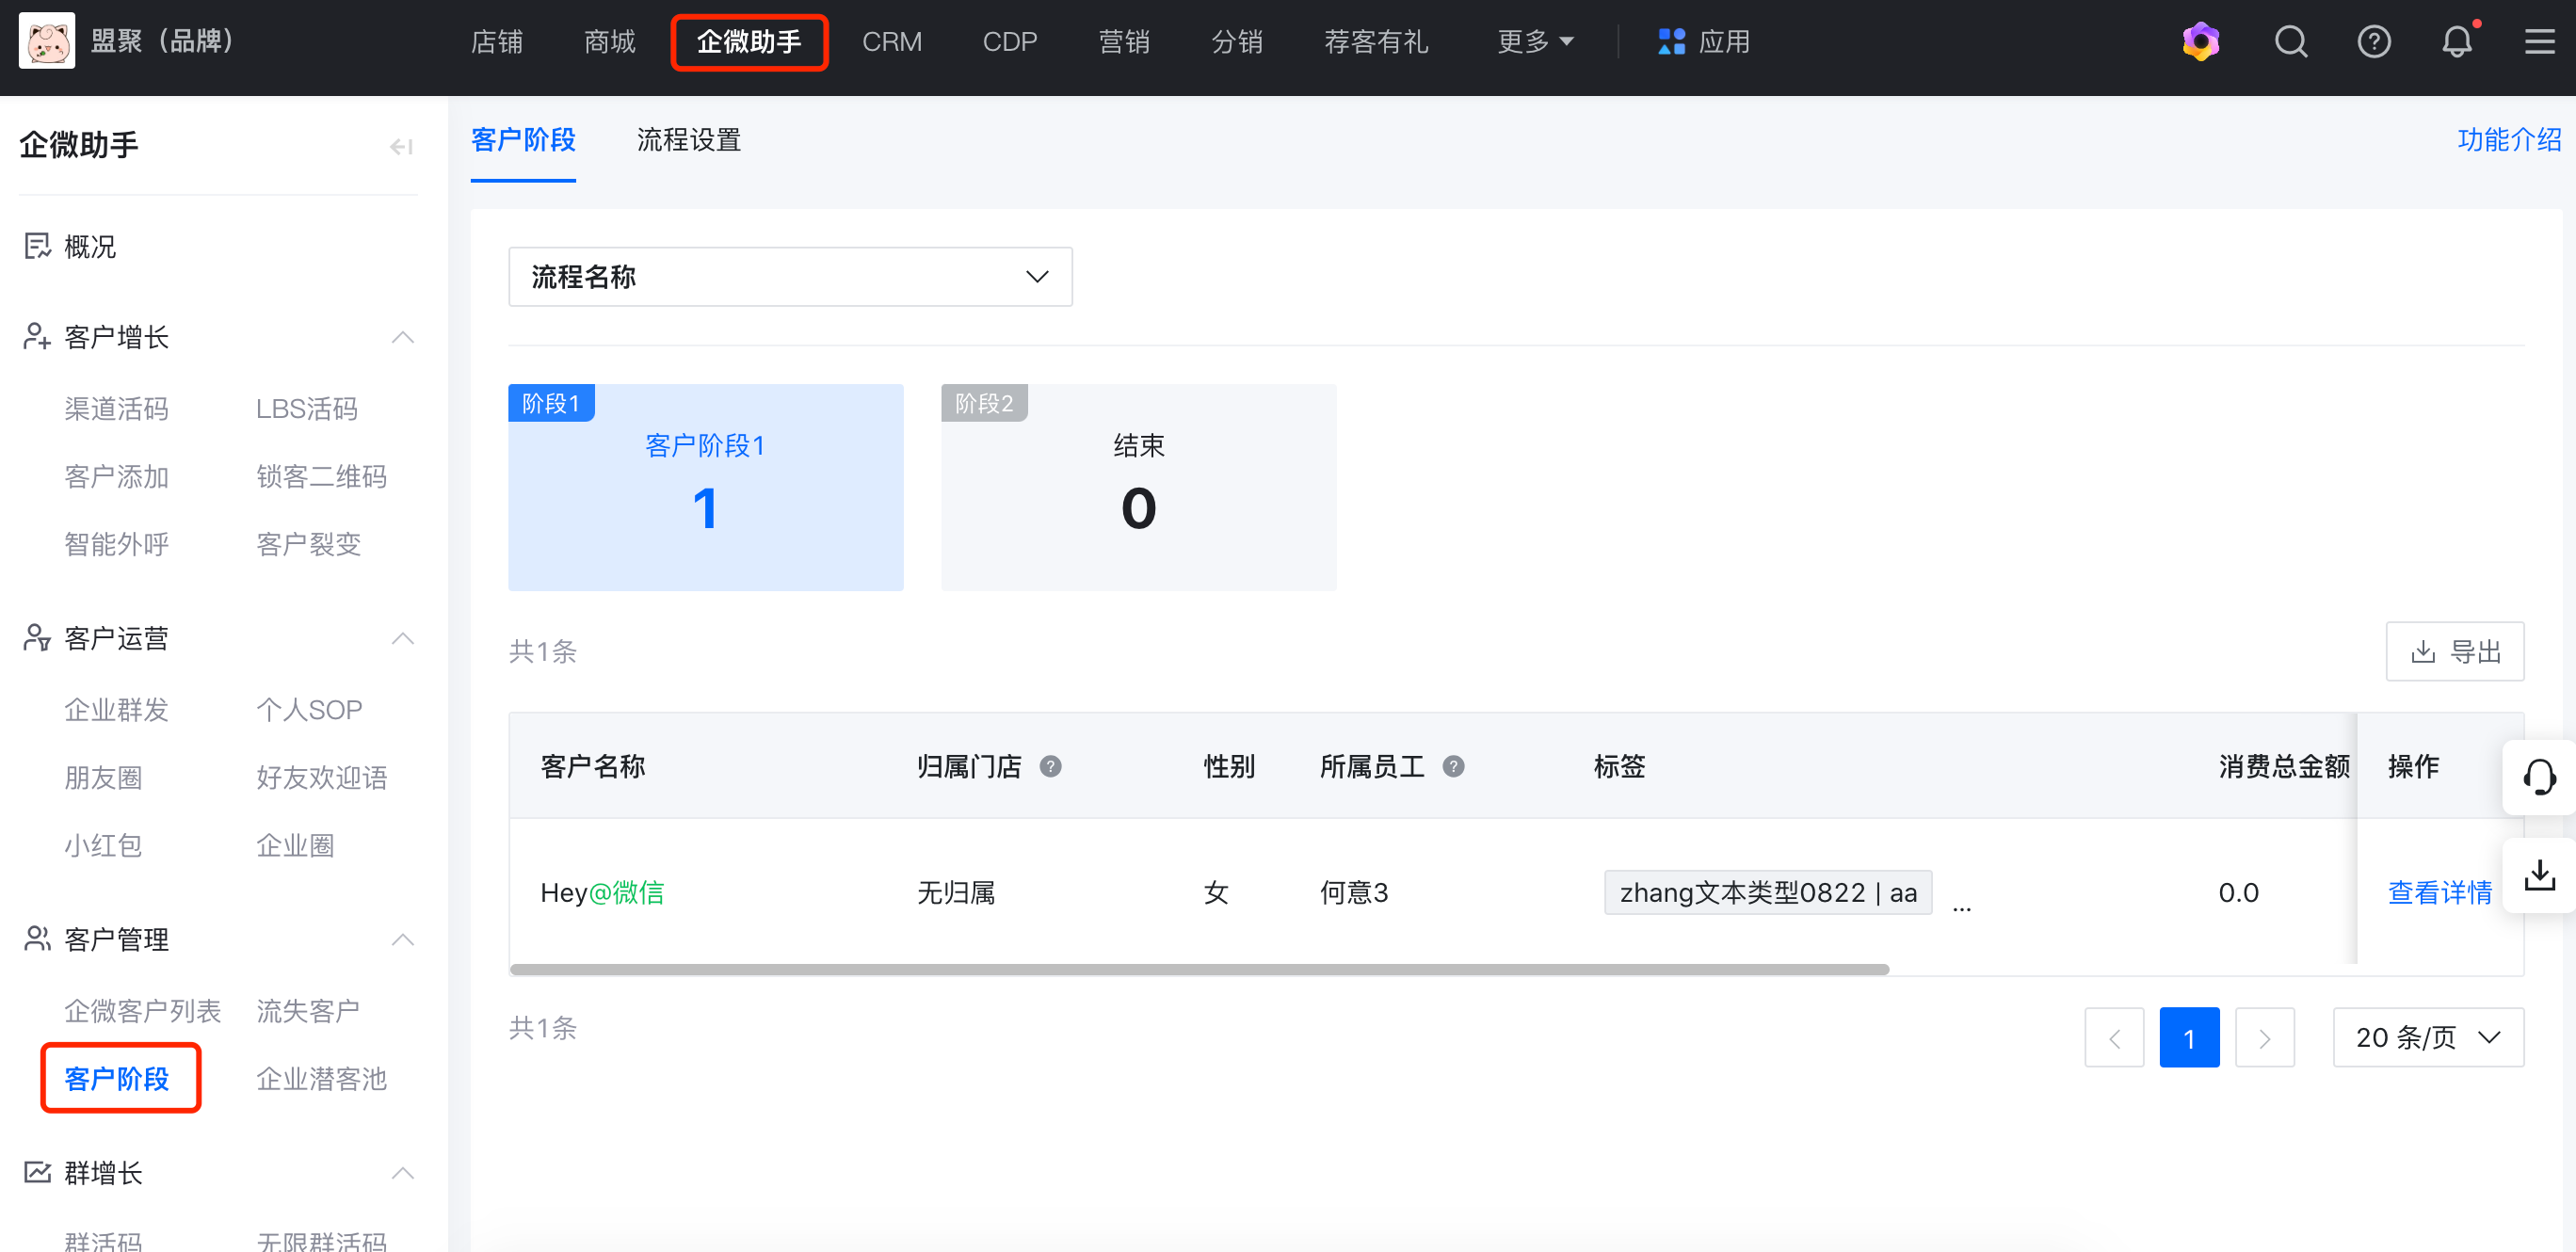Open 好友欢迎语 in sidebar
Image resolution: width=2576 pixels, height=1252 pixels.
(x=322, y=777)
